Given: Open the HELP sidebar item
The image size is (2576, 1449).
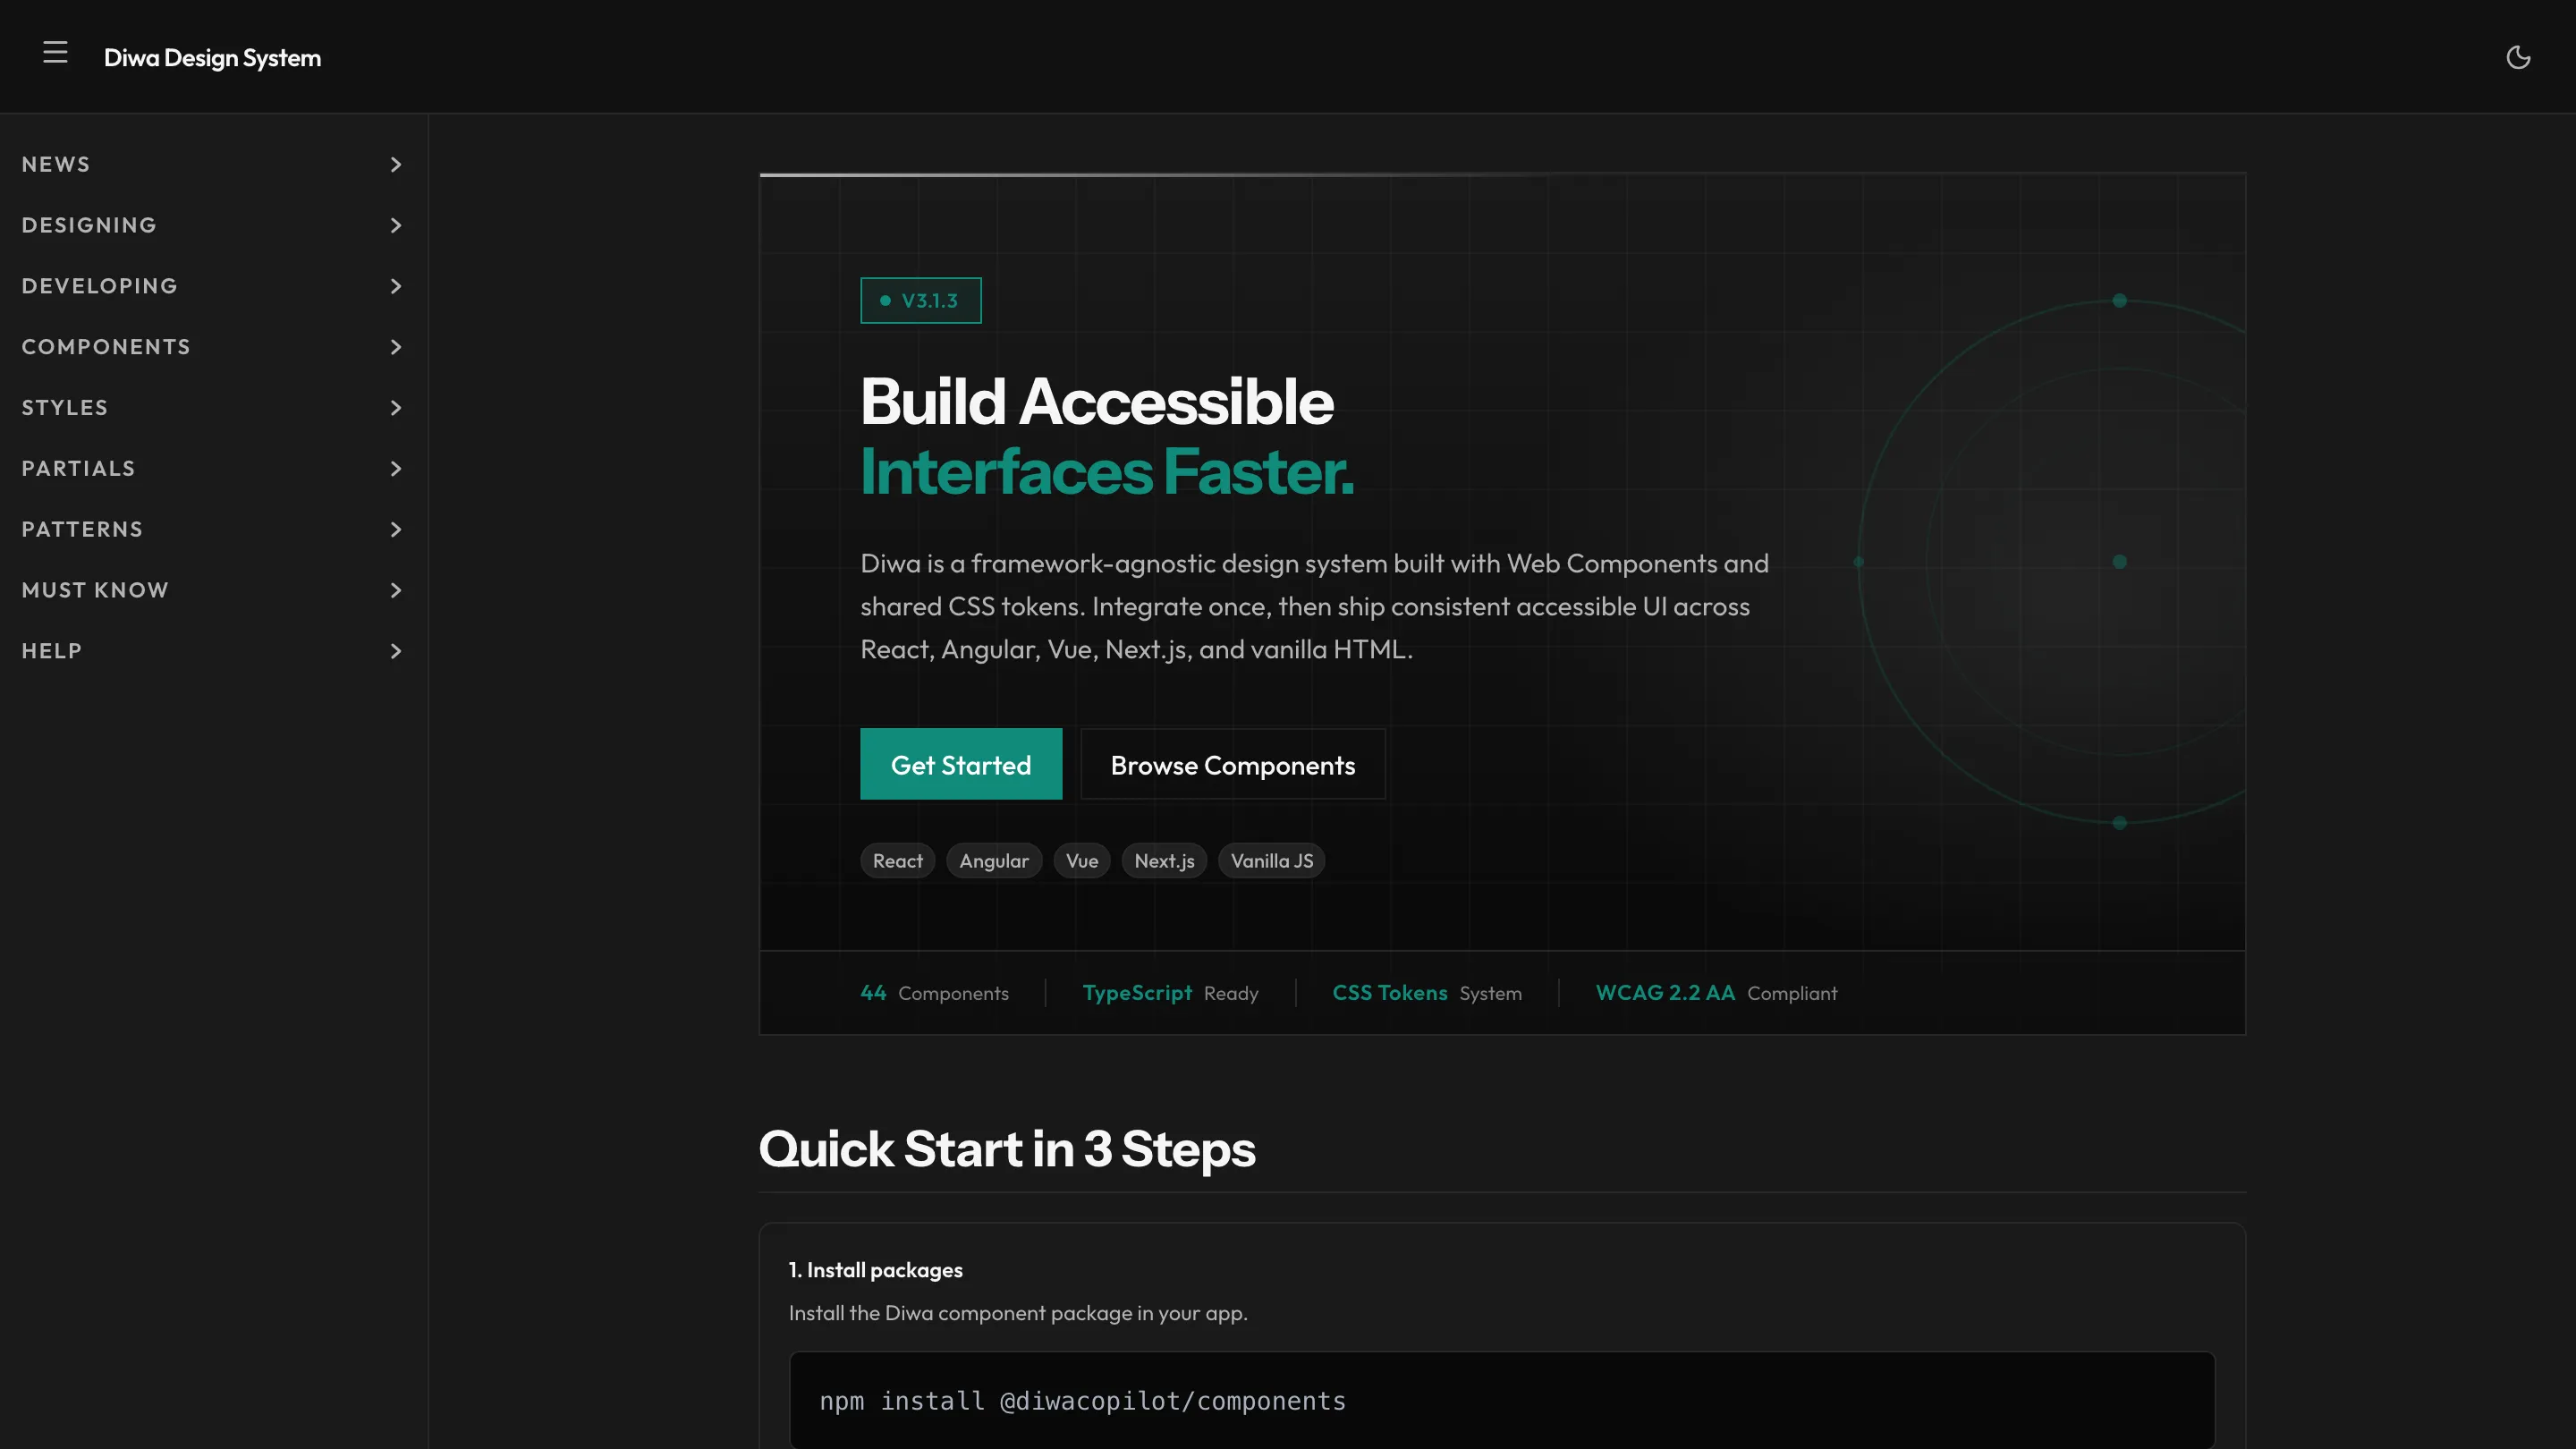Looking at the screenshot, I should coord(213,651).
